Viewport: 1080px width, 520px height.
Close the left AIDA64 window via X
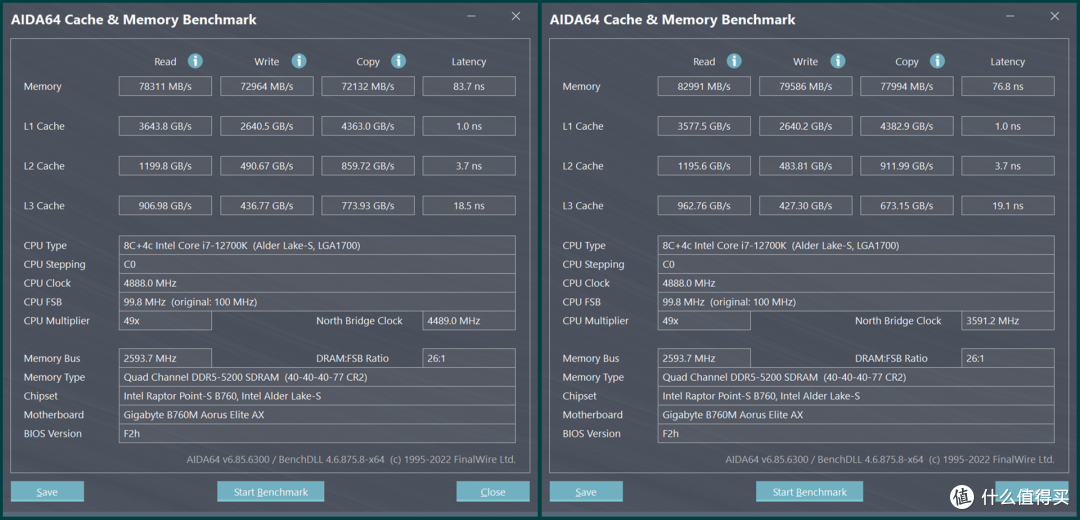pyautogui.click(x=516, y=17)
